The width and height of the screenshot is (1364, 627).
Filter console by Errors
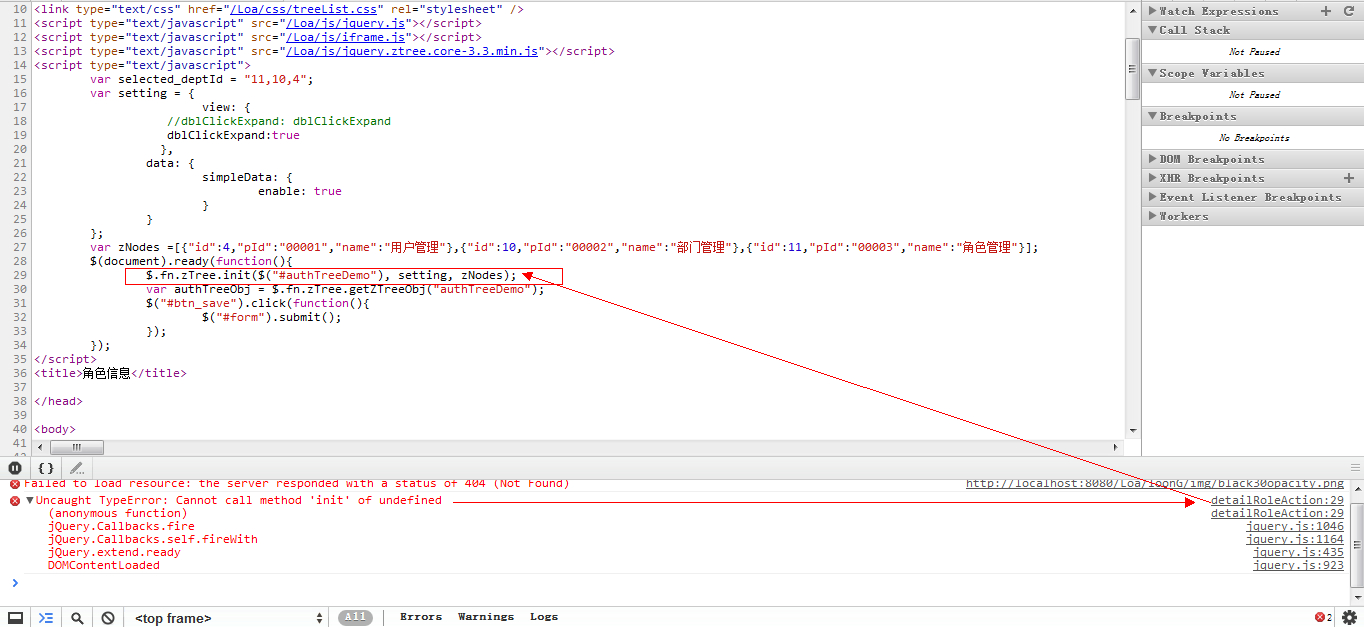point(421,617)
